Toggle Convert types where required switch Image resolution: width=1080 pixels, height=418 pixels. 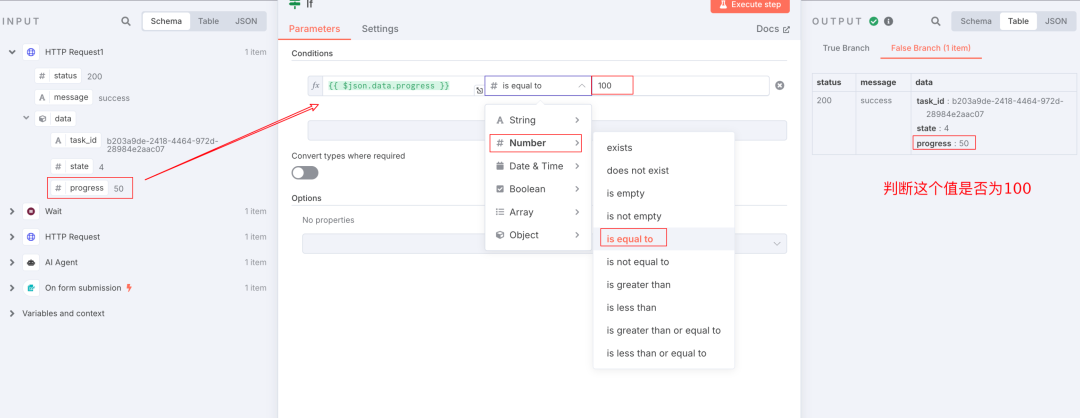click(305, 173)
